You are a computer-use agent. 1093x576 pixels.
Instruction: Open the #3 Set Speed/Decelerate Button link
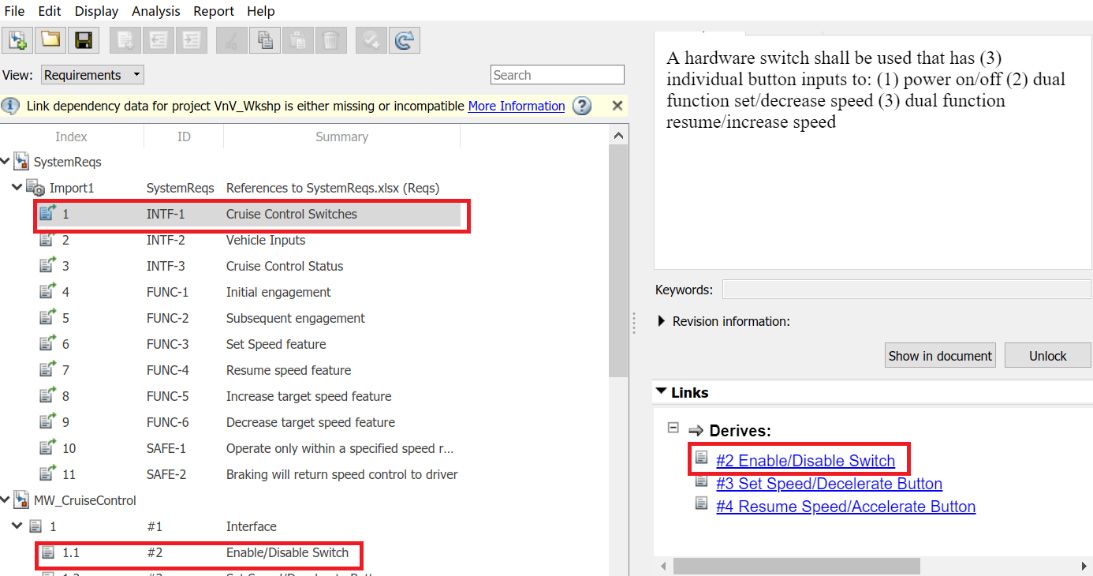point(829,484)
